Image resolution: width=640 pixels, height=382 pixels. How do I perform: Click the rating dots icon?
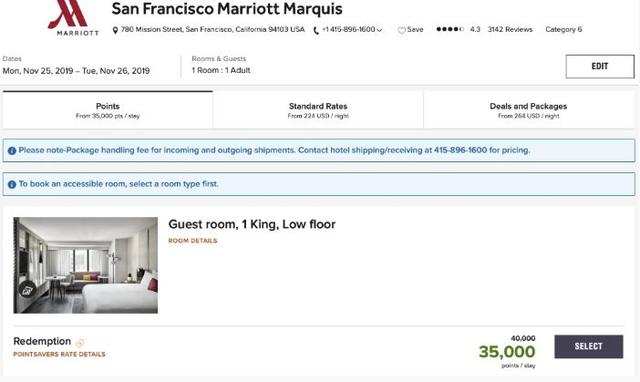(x=450, y=29)
